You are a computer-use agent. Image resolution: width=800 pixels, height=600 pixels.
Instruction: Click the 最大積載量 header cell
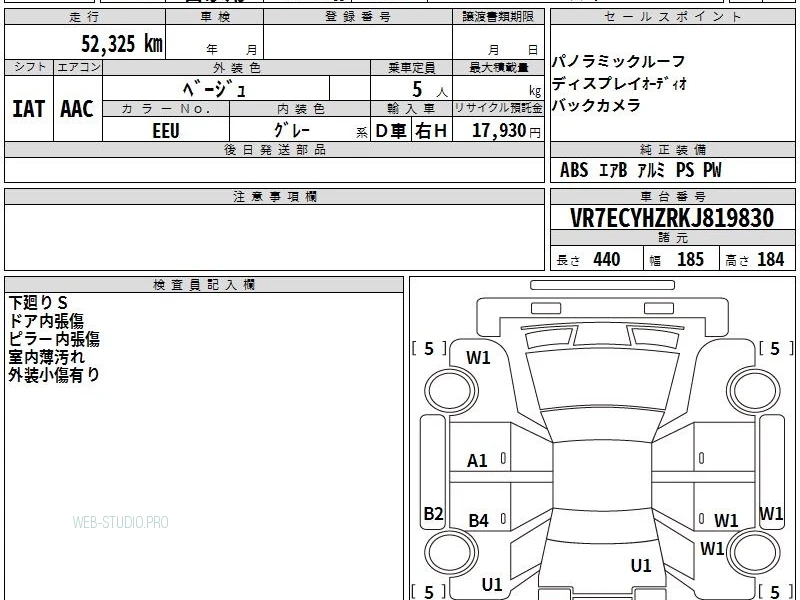498,67
